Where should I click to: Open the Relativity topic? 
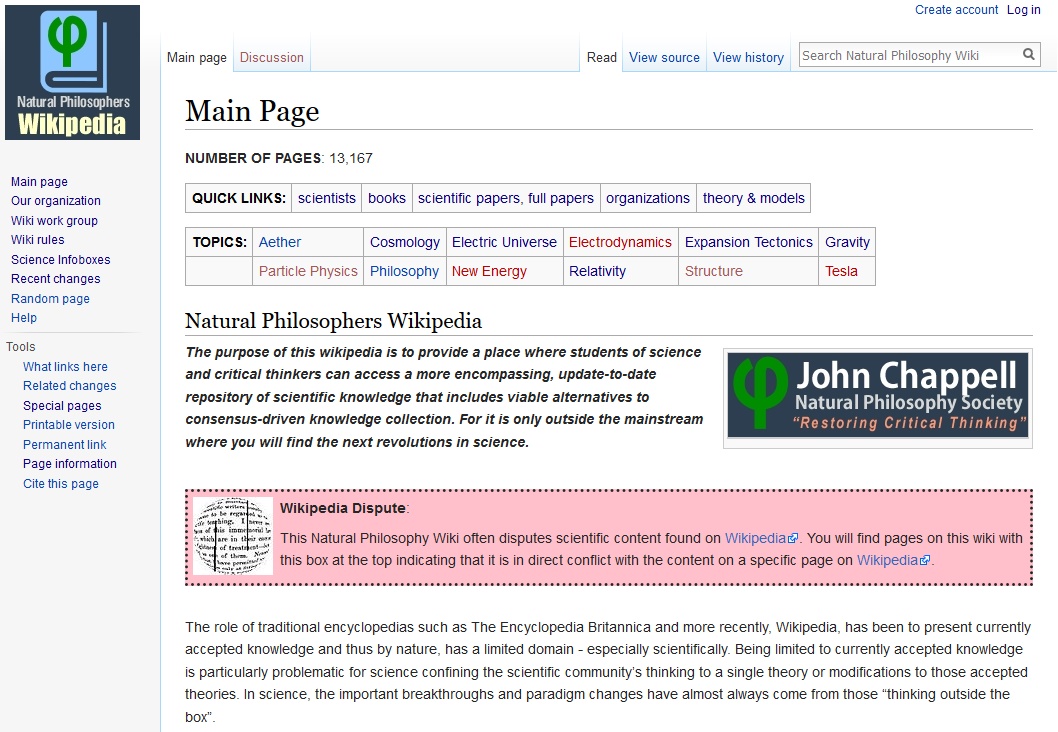tap(597, 271)
